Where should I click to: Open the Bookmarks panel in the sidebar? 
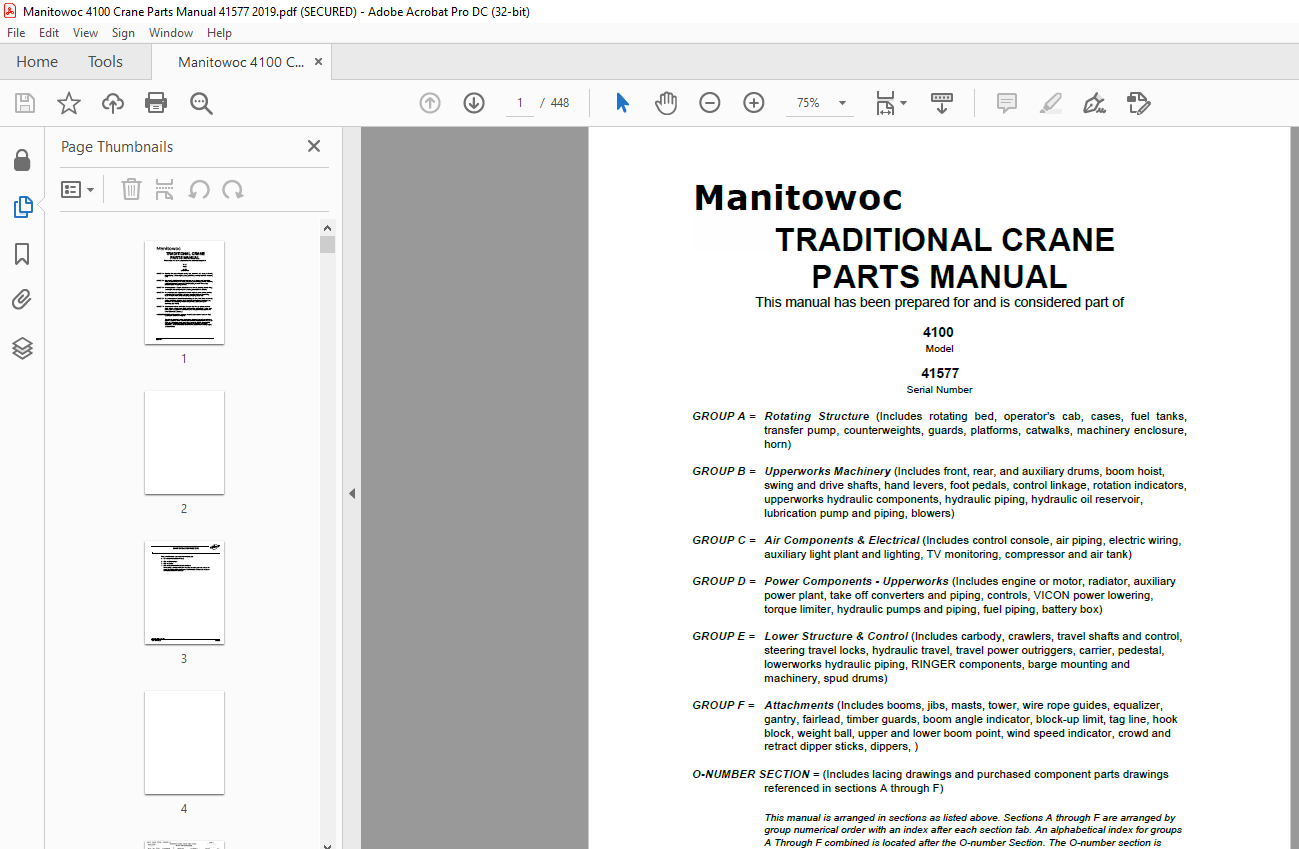(x=22, y=254)
